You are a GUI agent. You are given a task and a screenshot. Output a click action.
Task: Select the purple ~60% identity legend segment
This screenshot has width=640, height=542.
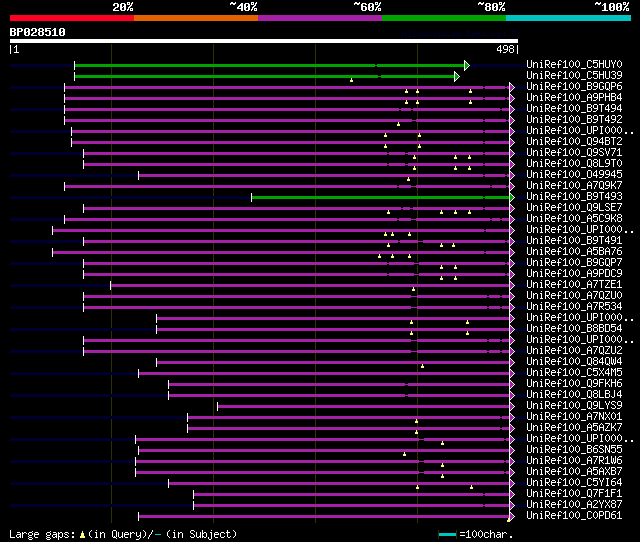click(x=320, y=18)
